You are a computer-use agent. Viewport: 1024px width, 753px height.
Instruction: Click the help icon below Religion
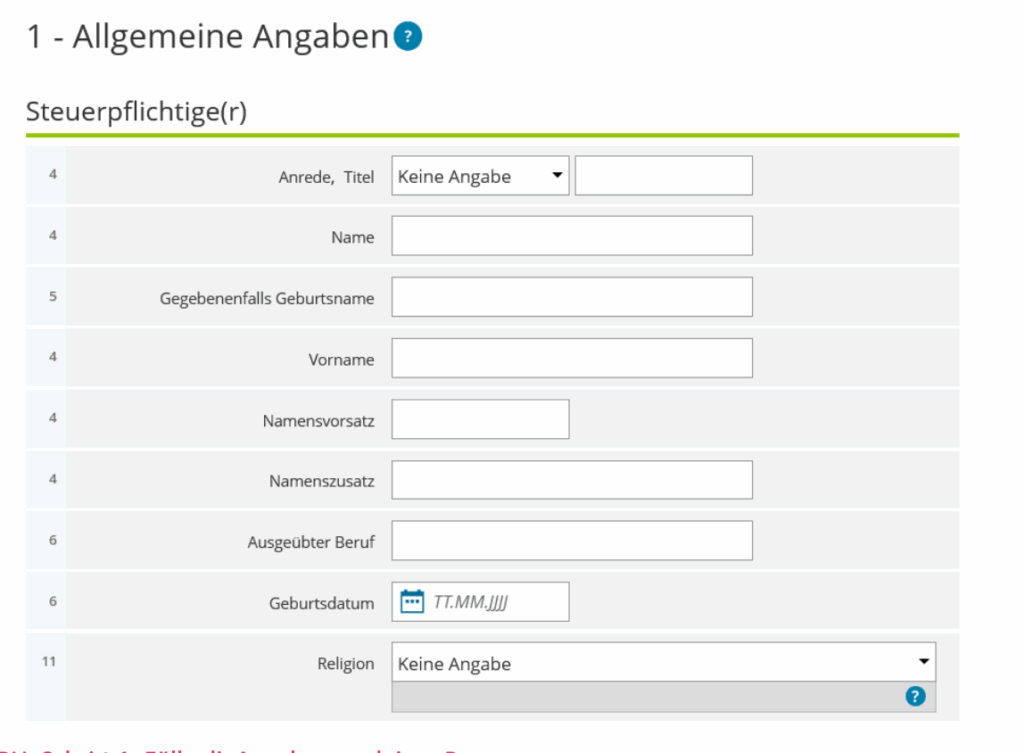(915, 697)
